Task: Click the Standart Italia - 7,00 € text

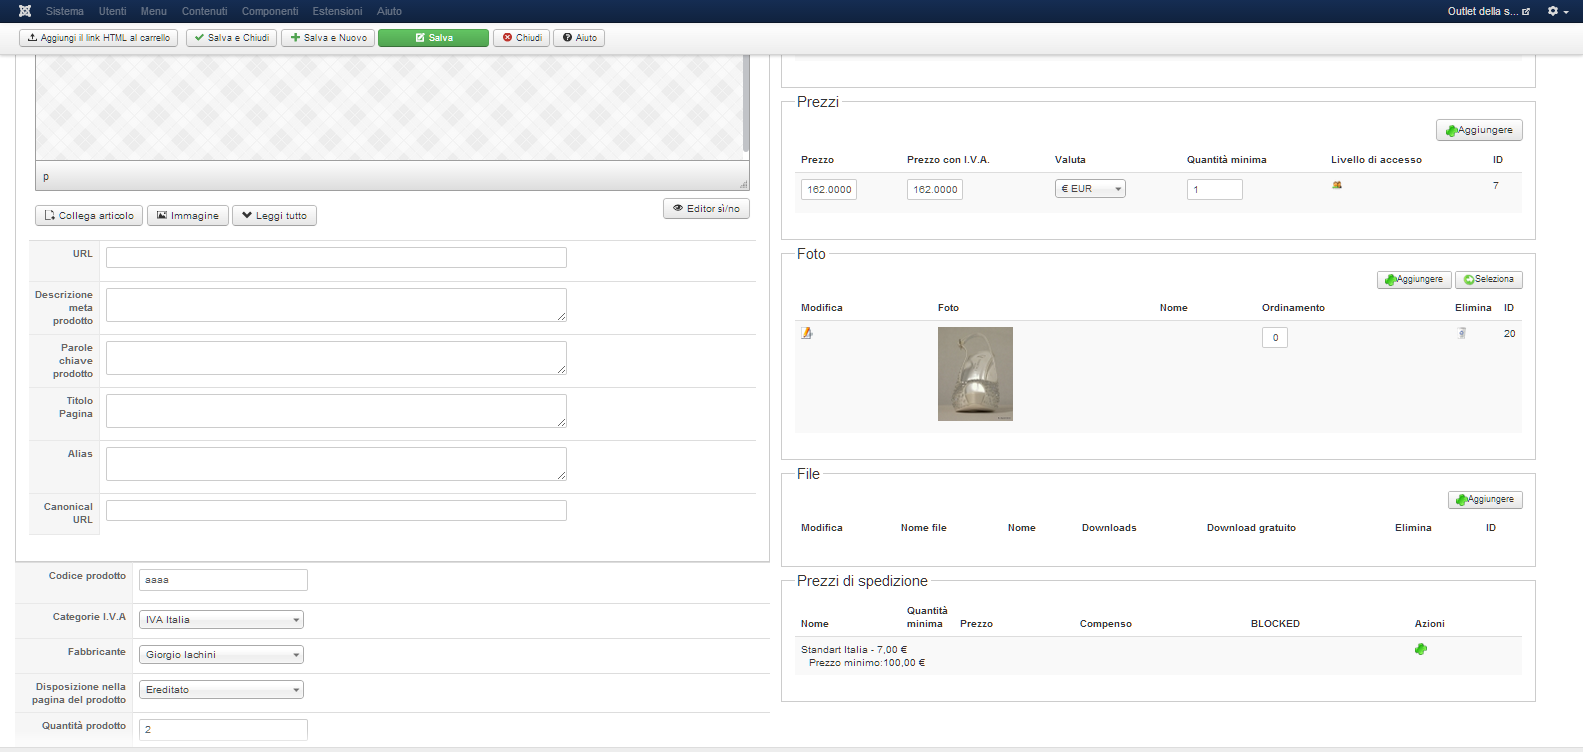Action: (854, 650)
